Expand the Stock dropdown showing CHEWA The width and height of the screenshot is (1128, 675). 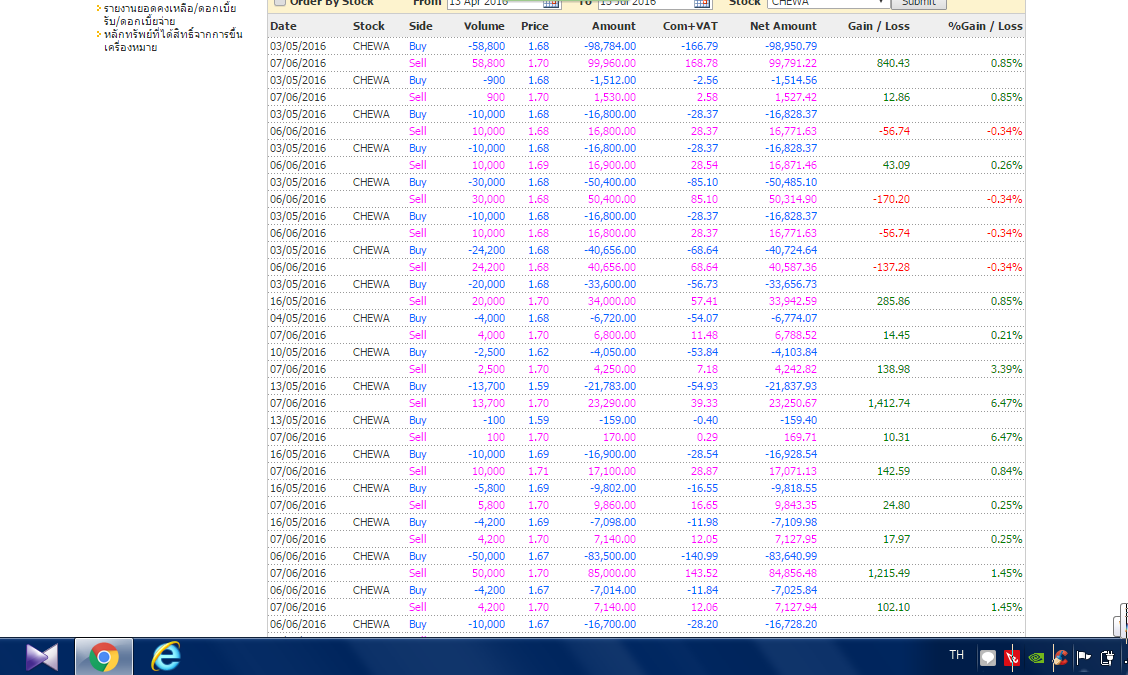point(828,4)
